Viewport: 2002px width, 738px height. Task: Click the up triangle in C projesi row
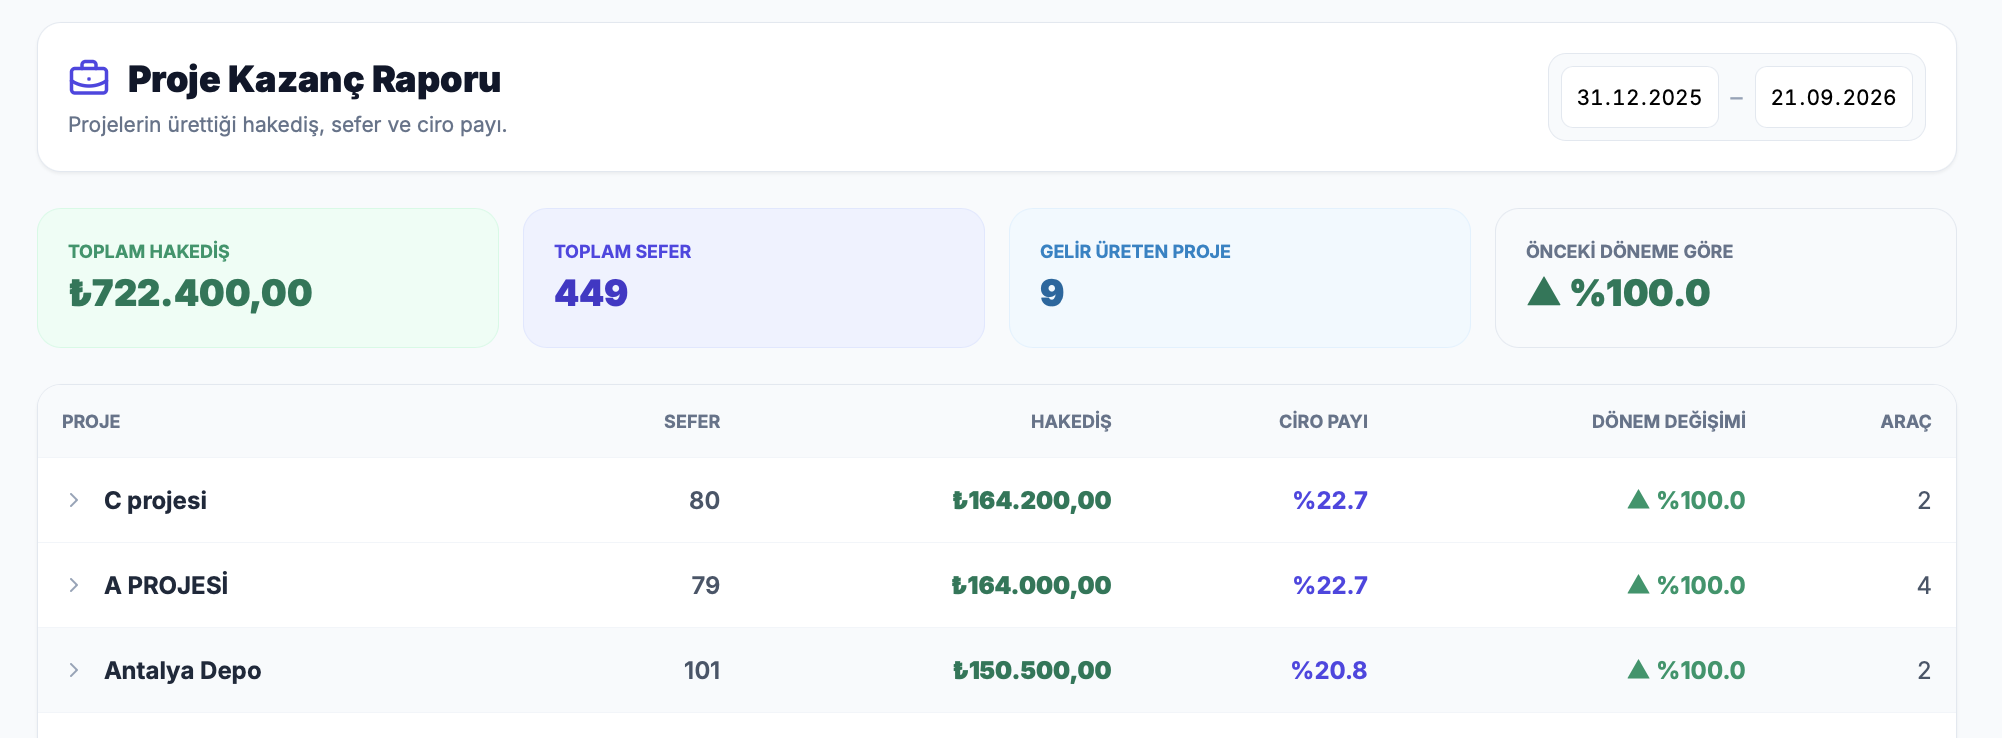click(1638, 499)
